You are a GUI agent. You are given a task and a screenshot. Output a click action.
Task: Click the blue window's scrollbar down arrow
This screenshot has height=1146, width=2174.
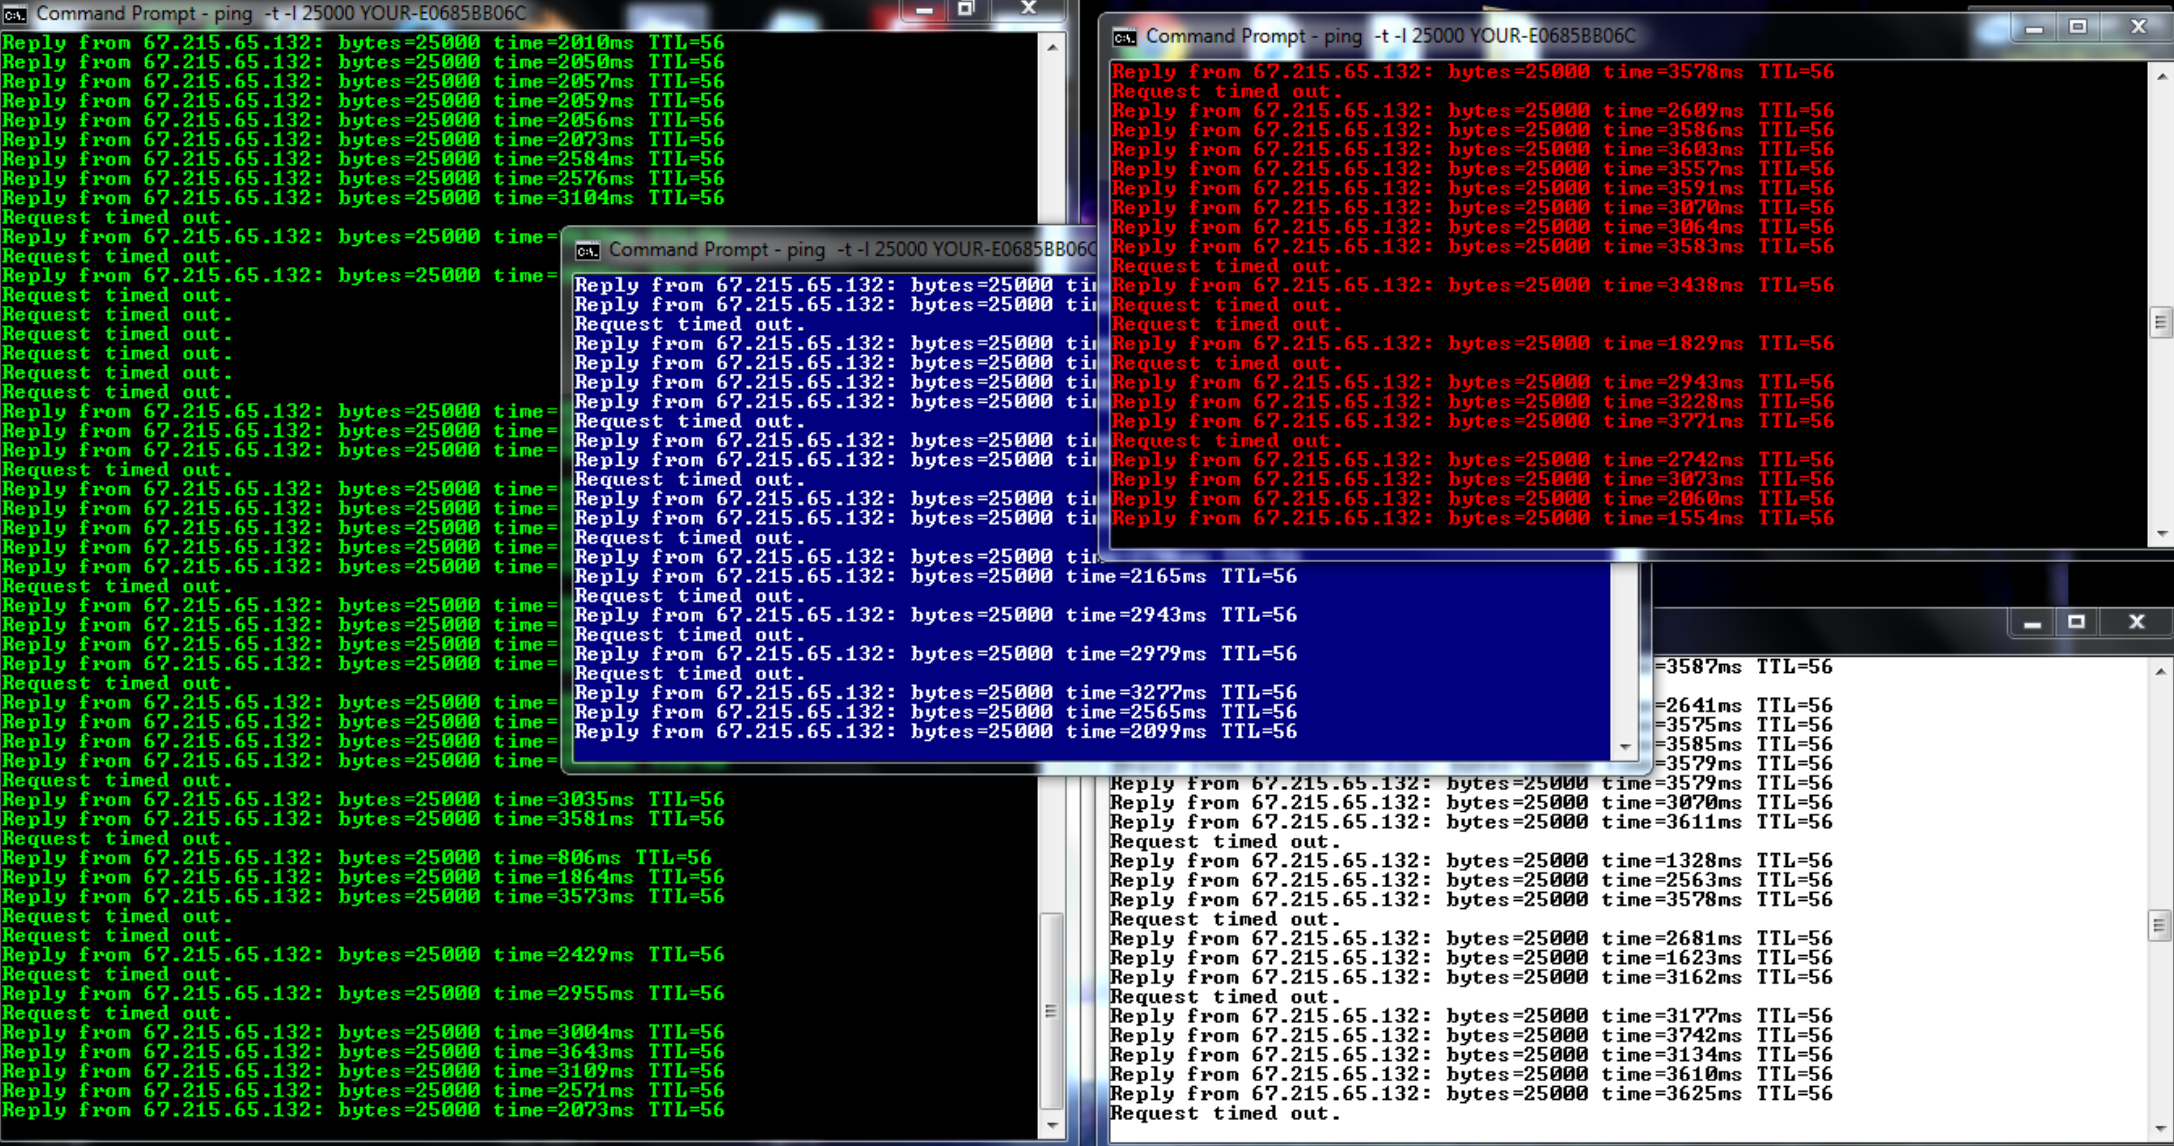pyautogui.click(x=1625, y=747)
